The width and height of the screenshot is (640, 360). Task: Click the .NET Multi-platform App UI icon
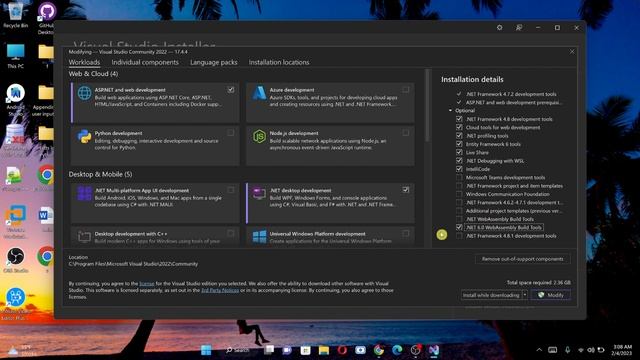click(x=84, y=193)
